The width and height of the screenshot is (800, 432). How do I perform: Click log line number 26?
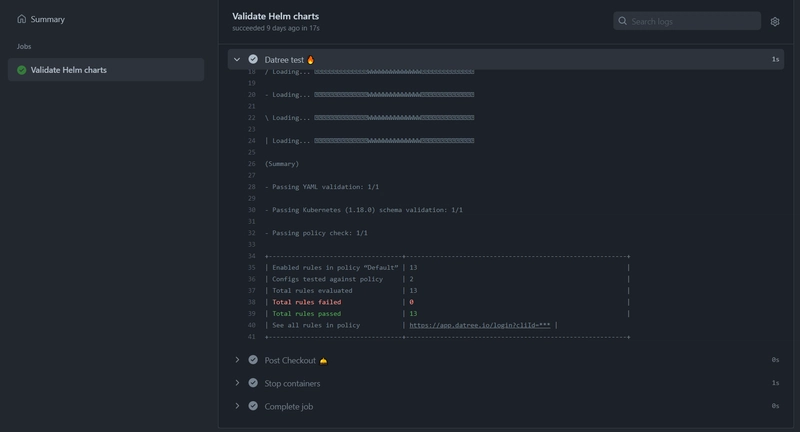[252, 164]
